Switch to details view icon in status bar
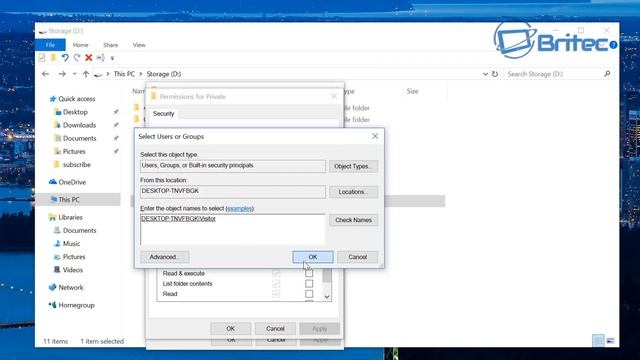 (598, 340)
